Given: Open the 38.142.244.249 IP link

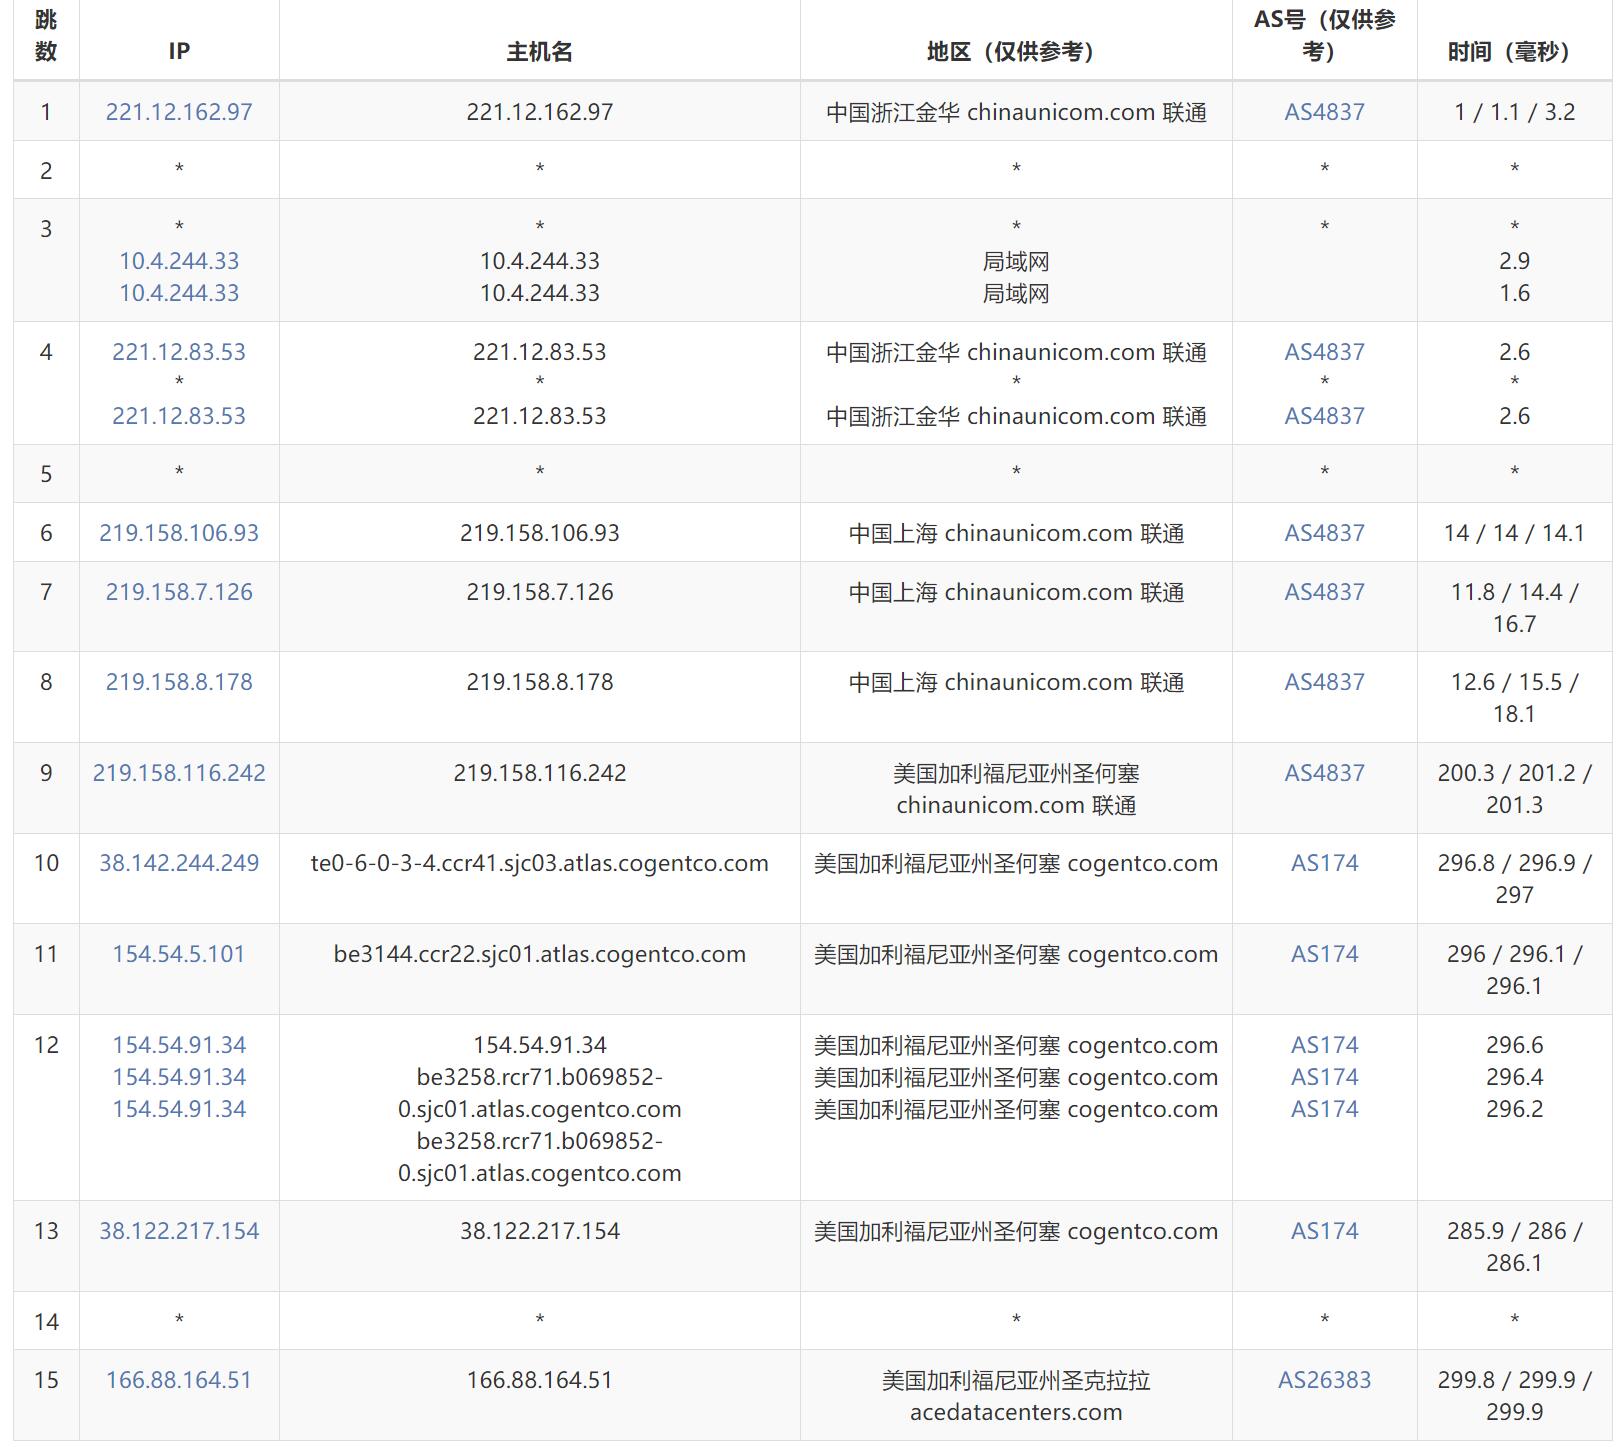Looking at the screenshot, I should coord(179,863).
